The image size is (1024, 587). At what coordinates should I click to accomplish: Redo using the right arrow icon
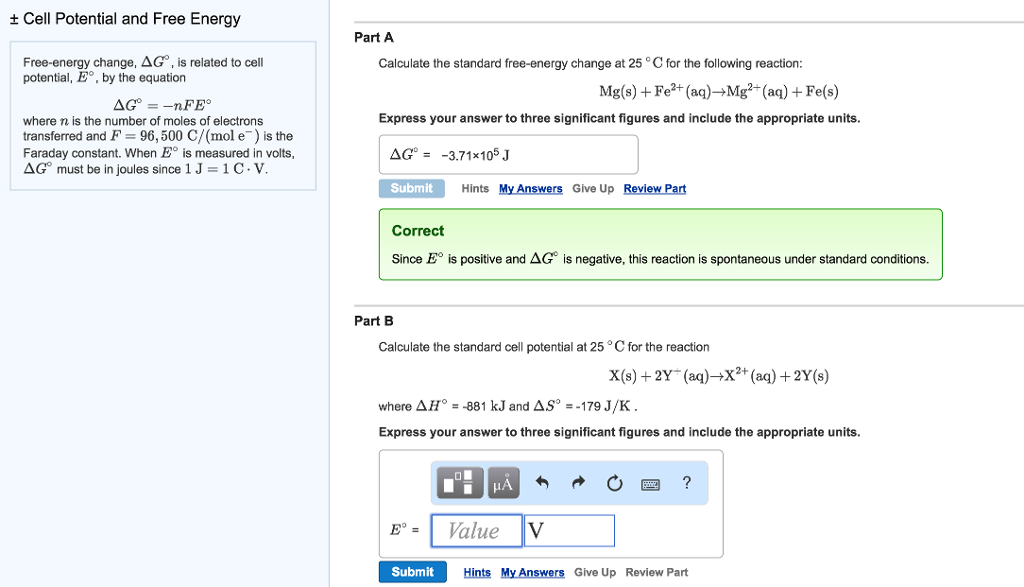click(577, 482)
